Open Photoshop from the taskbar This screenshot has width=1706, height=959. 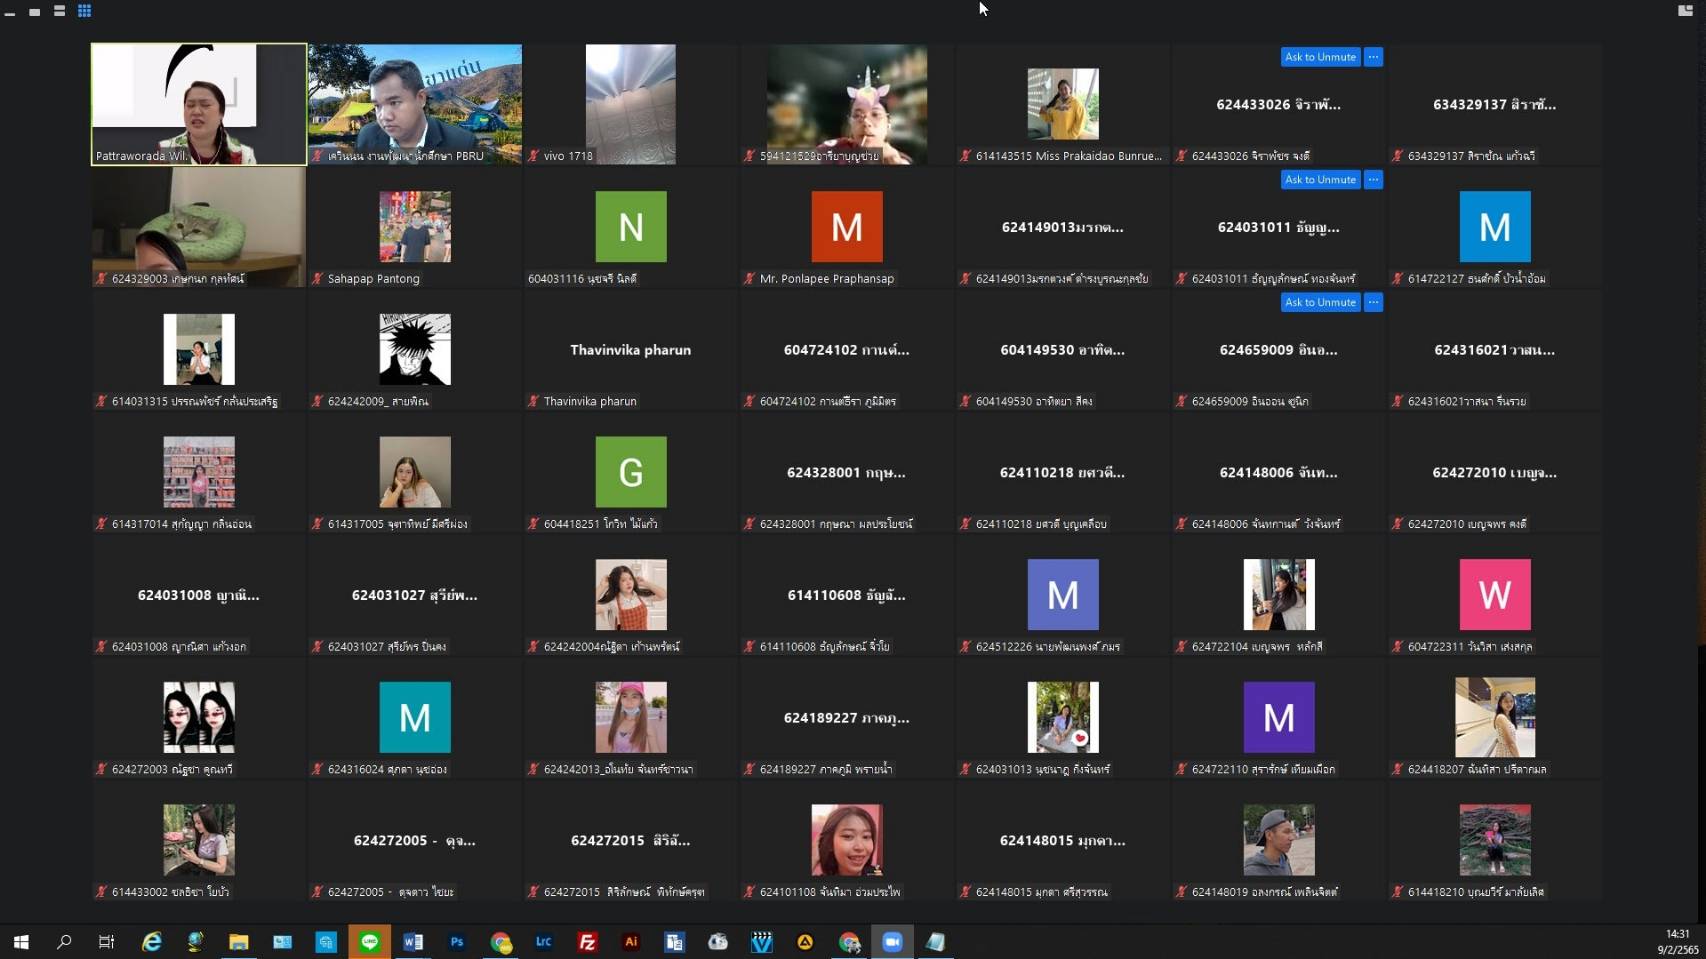(457, 942)
